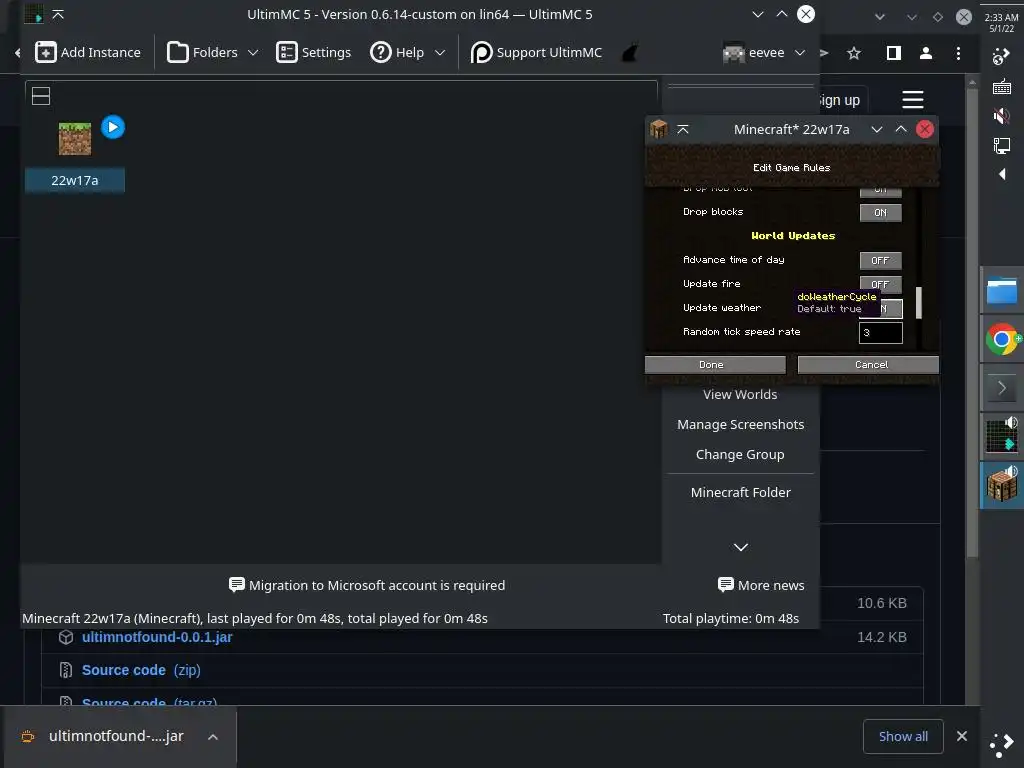
Task: Expand more instance actions chevron
Action: coord(741,547)
